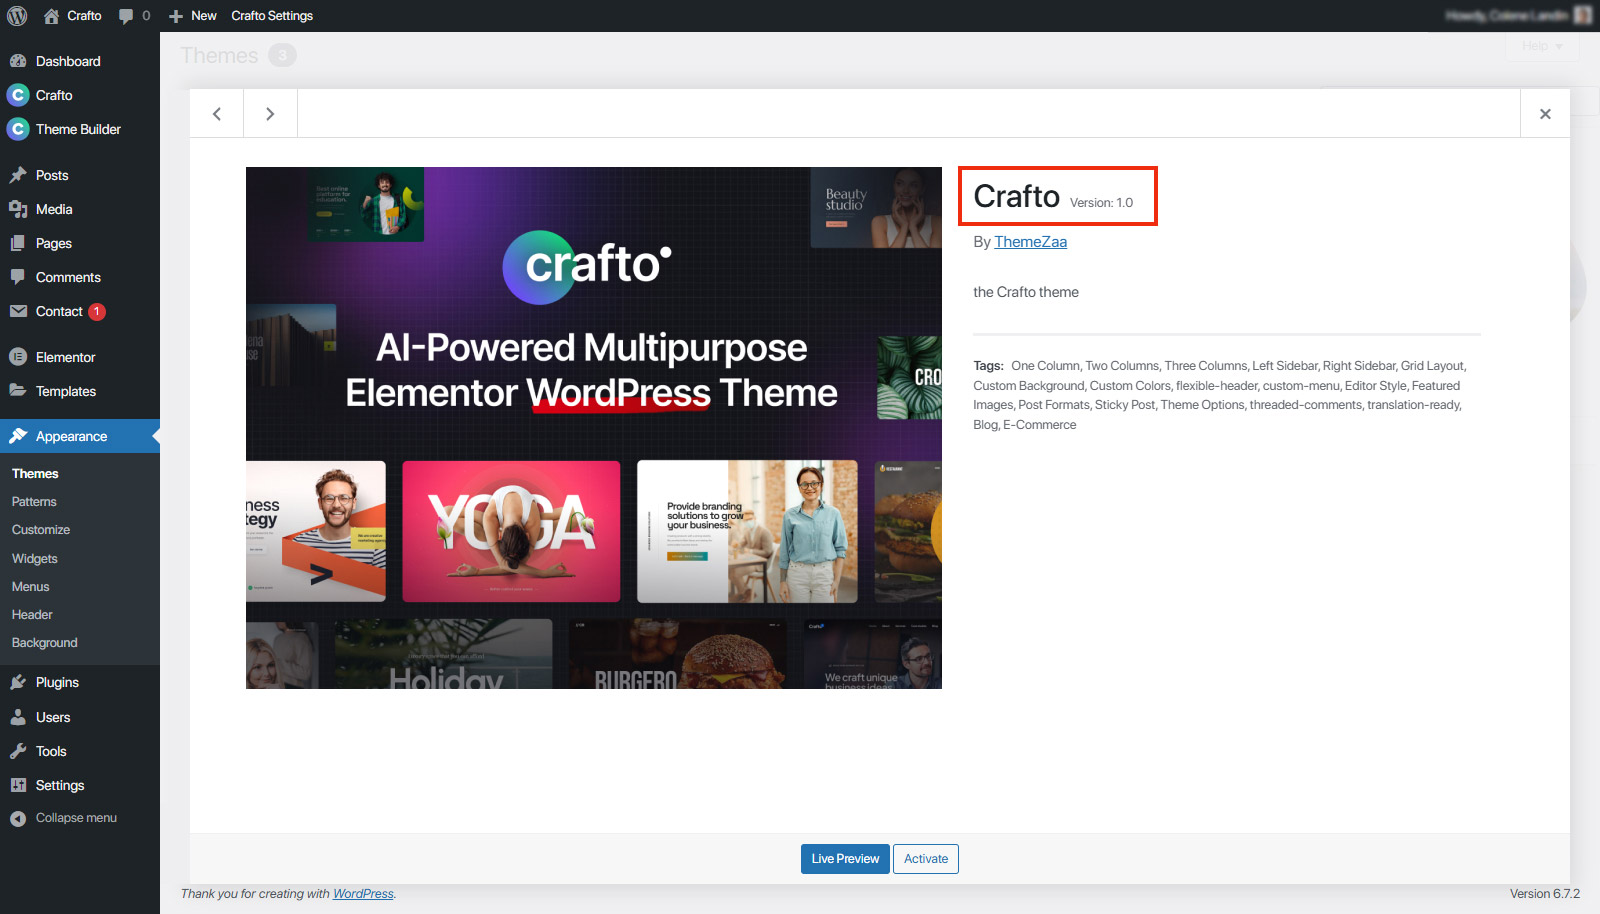Open Settings via the wrench icon
Screen dimensions: 1600x914
pyautogui.click(x=20, y=785)
